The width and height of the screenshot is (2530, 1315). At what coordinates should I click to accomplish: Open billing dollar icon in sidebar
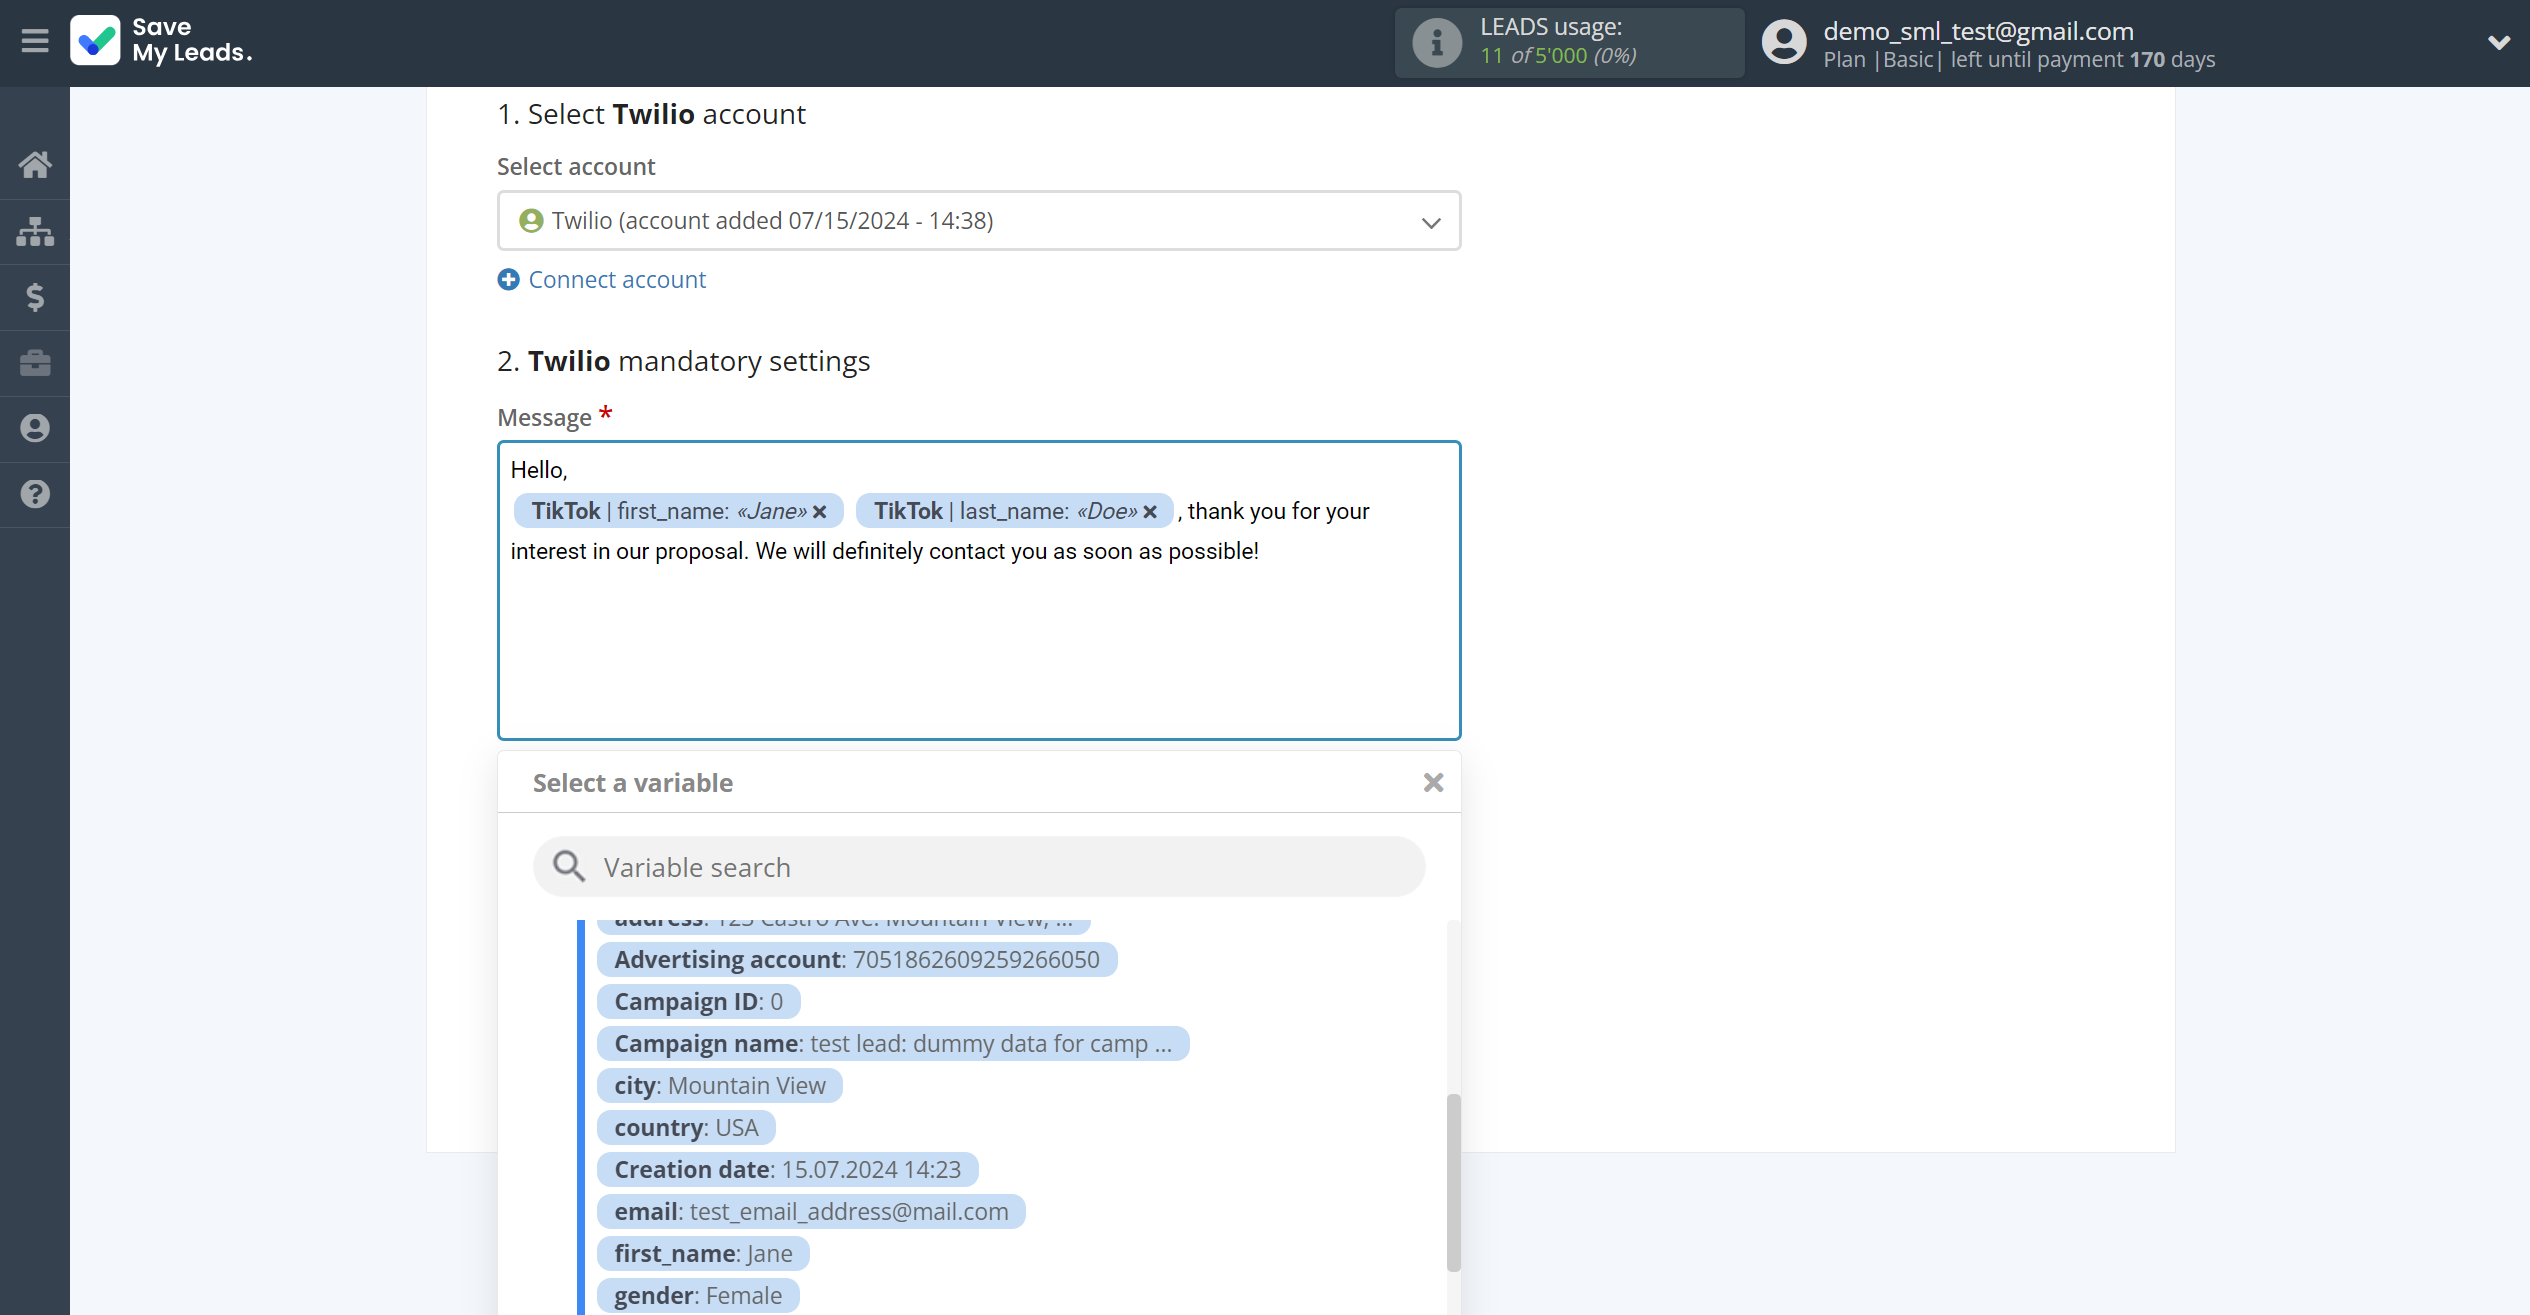pos(35,297)
